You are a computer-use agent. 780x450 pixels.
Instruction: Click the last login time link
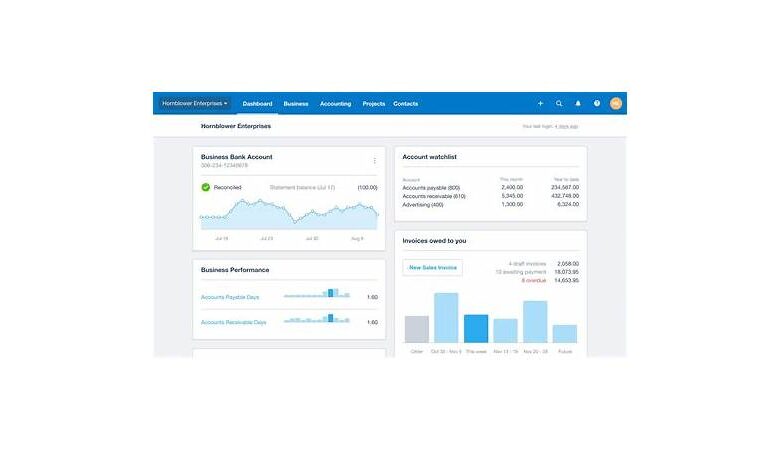567,127
